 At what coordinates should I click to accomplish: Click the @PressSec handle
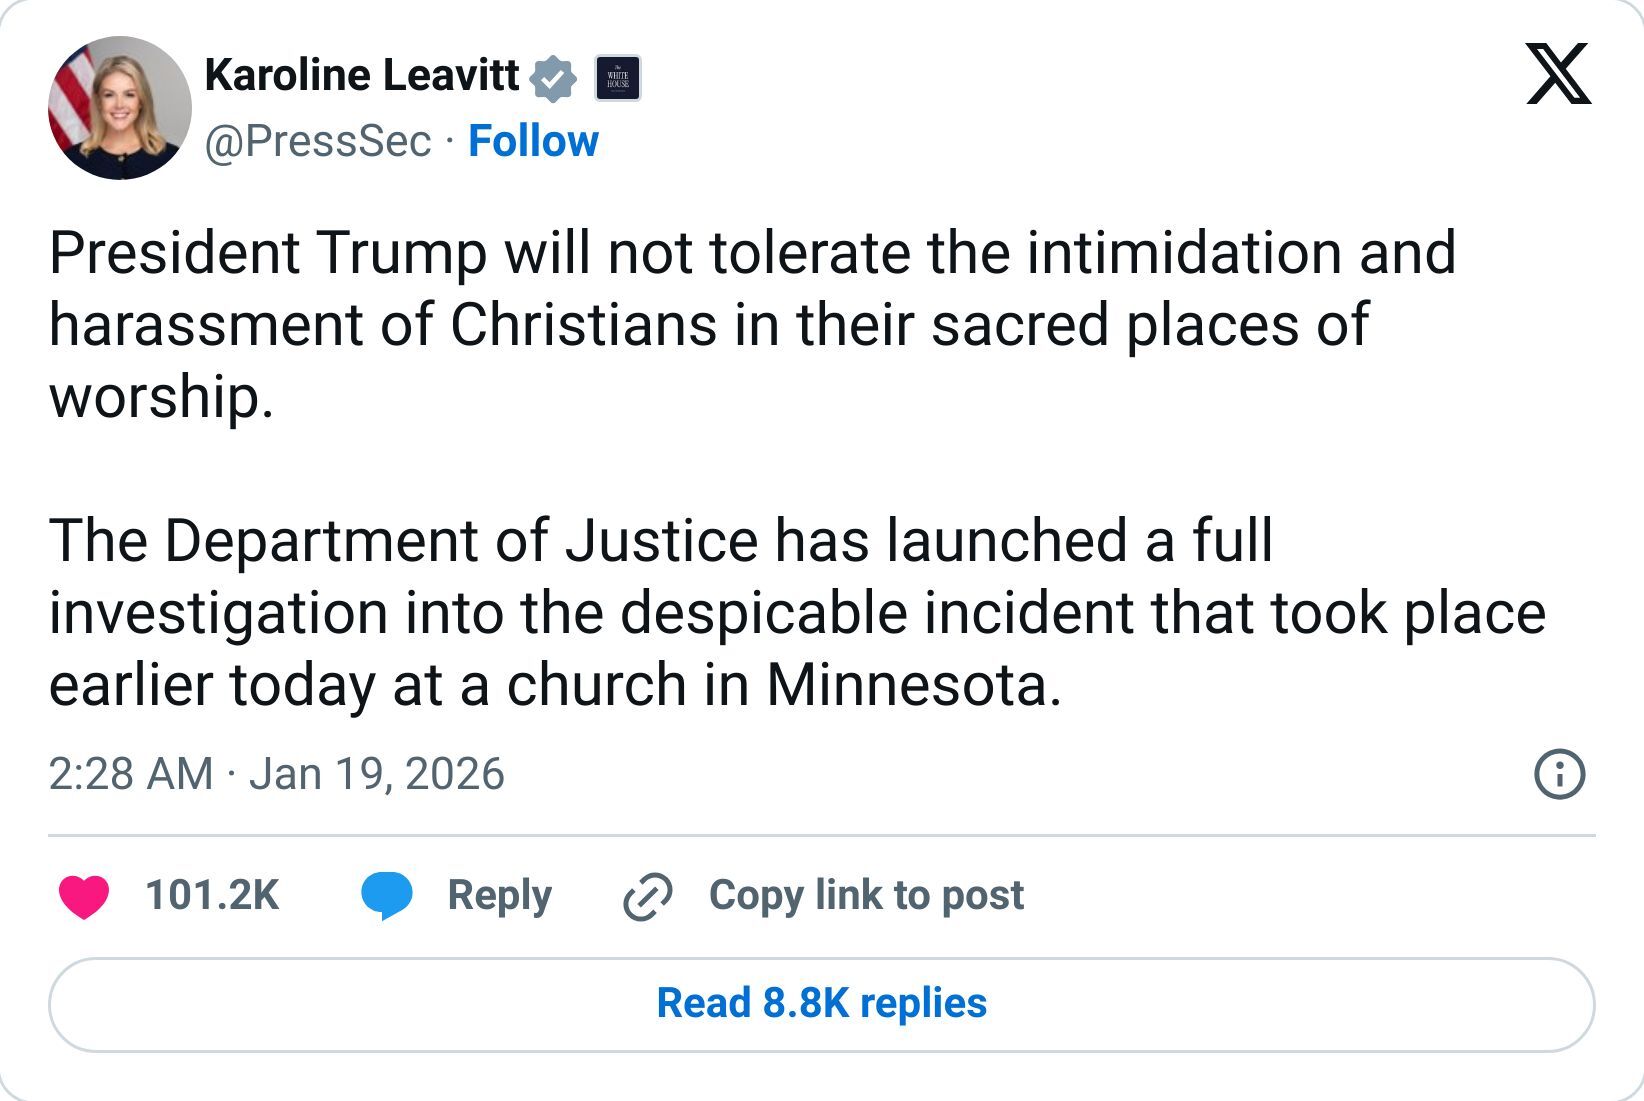(x=318, y=143)
